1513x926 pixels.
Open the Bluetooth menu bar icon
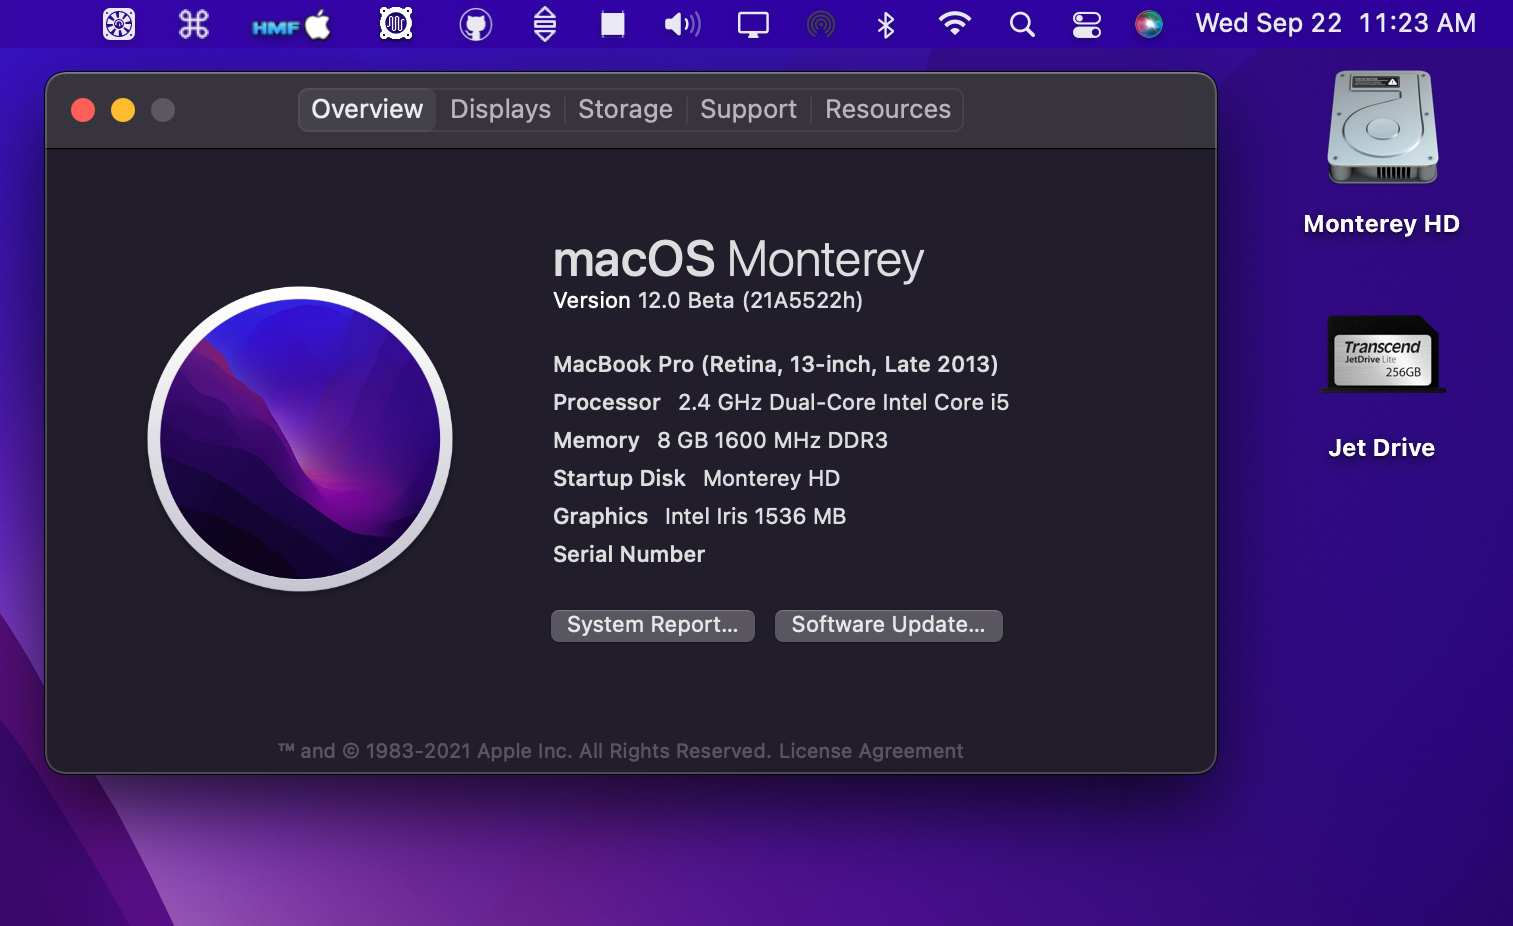(x=886, y=24)
